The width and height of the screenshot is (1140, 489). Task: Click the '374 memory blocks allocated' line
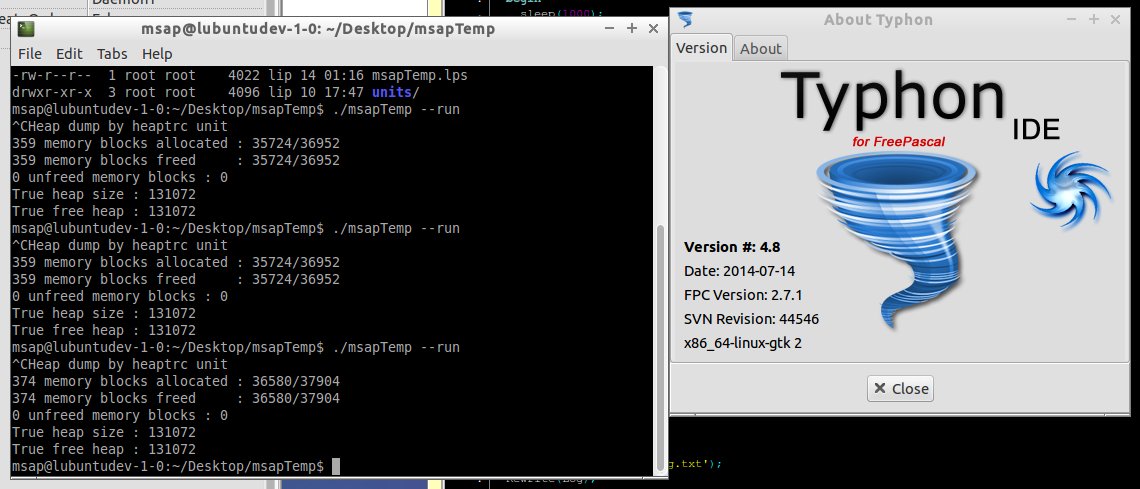(176, 381)
